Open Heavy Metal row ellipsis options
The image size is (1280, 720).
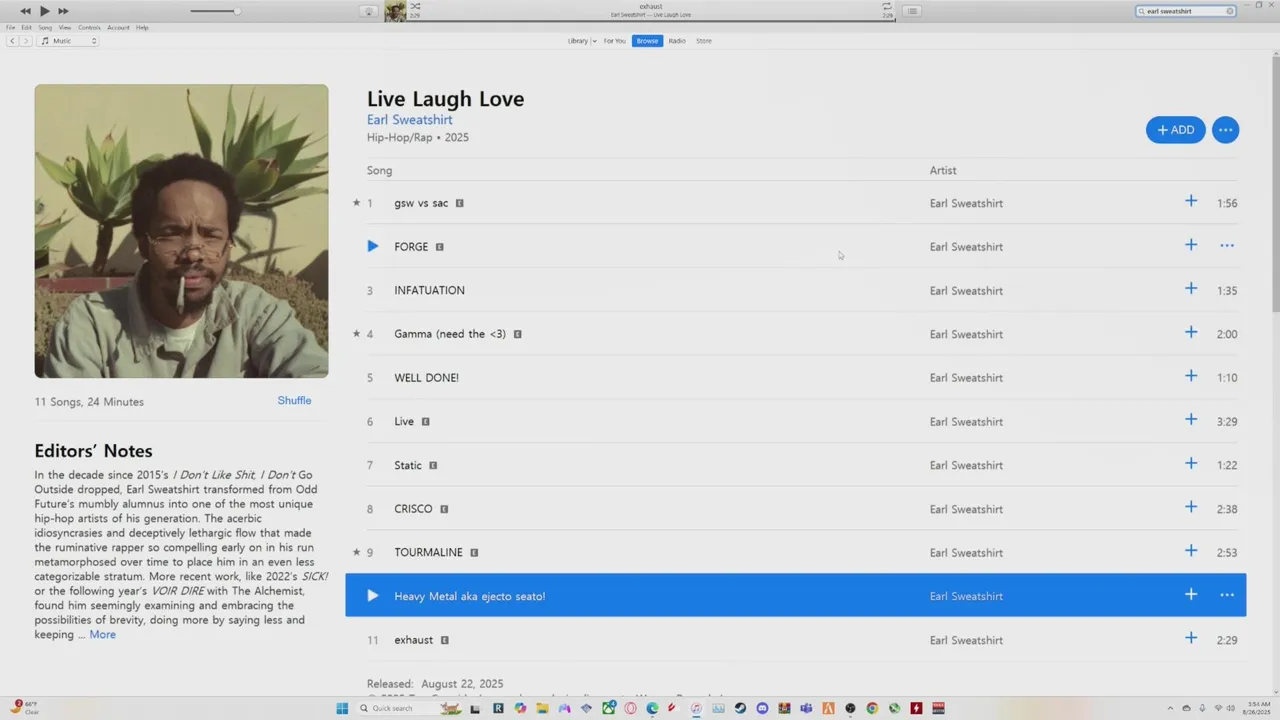point(1227,596)
